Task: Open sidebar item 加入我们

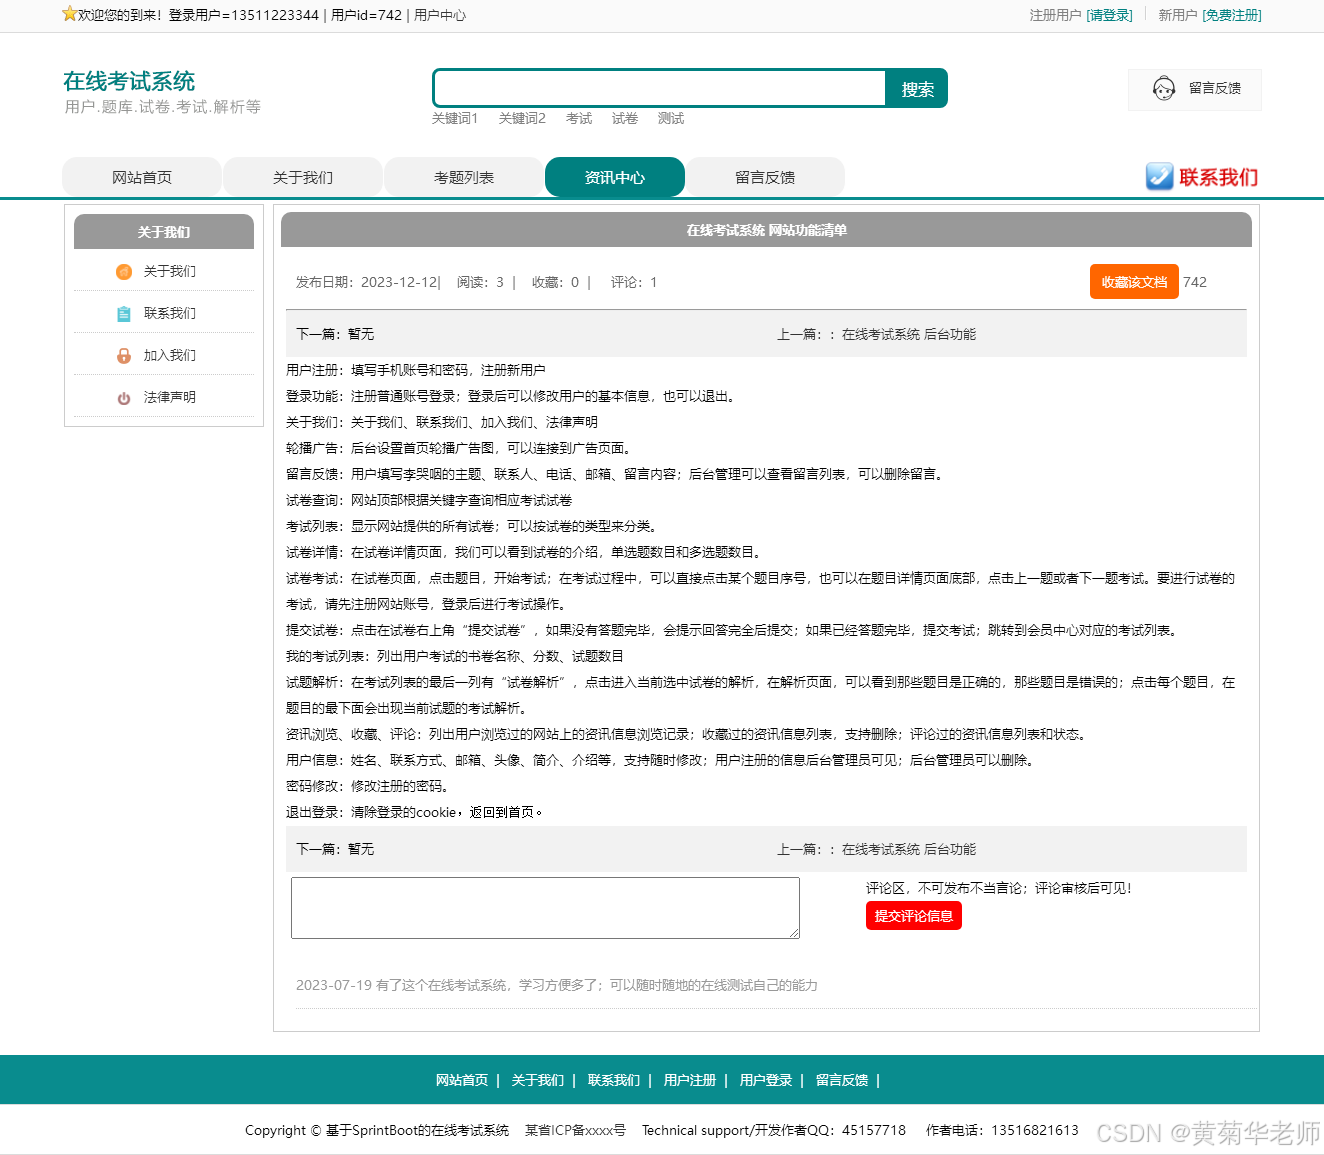Action: click(170, 355)
